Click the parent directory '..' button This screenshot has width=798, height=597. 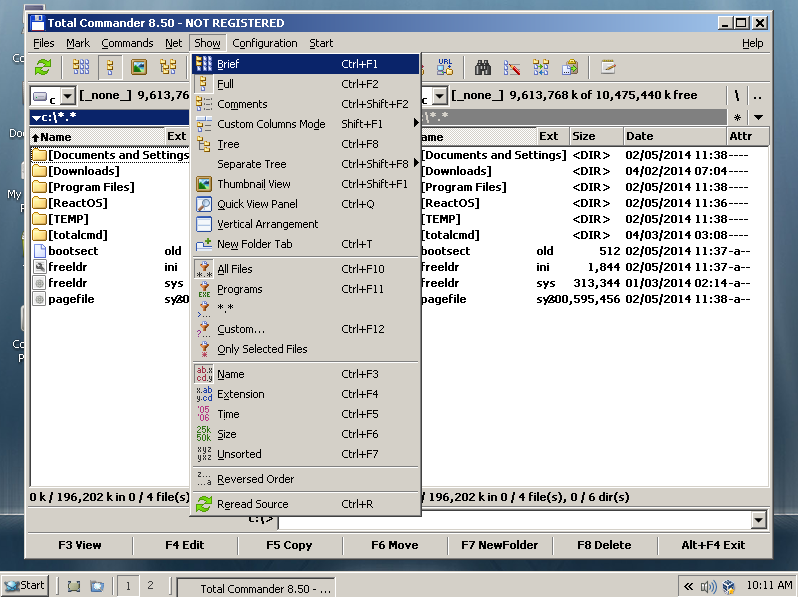click(757, 96)
